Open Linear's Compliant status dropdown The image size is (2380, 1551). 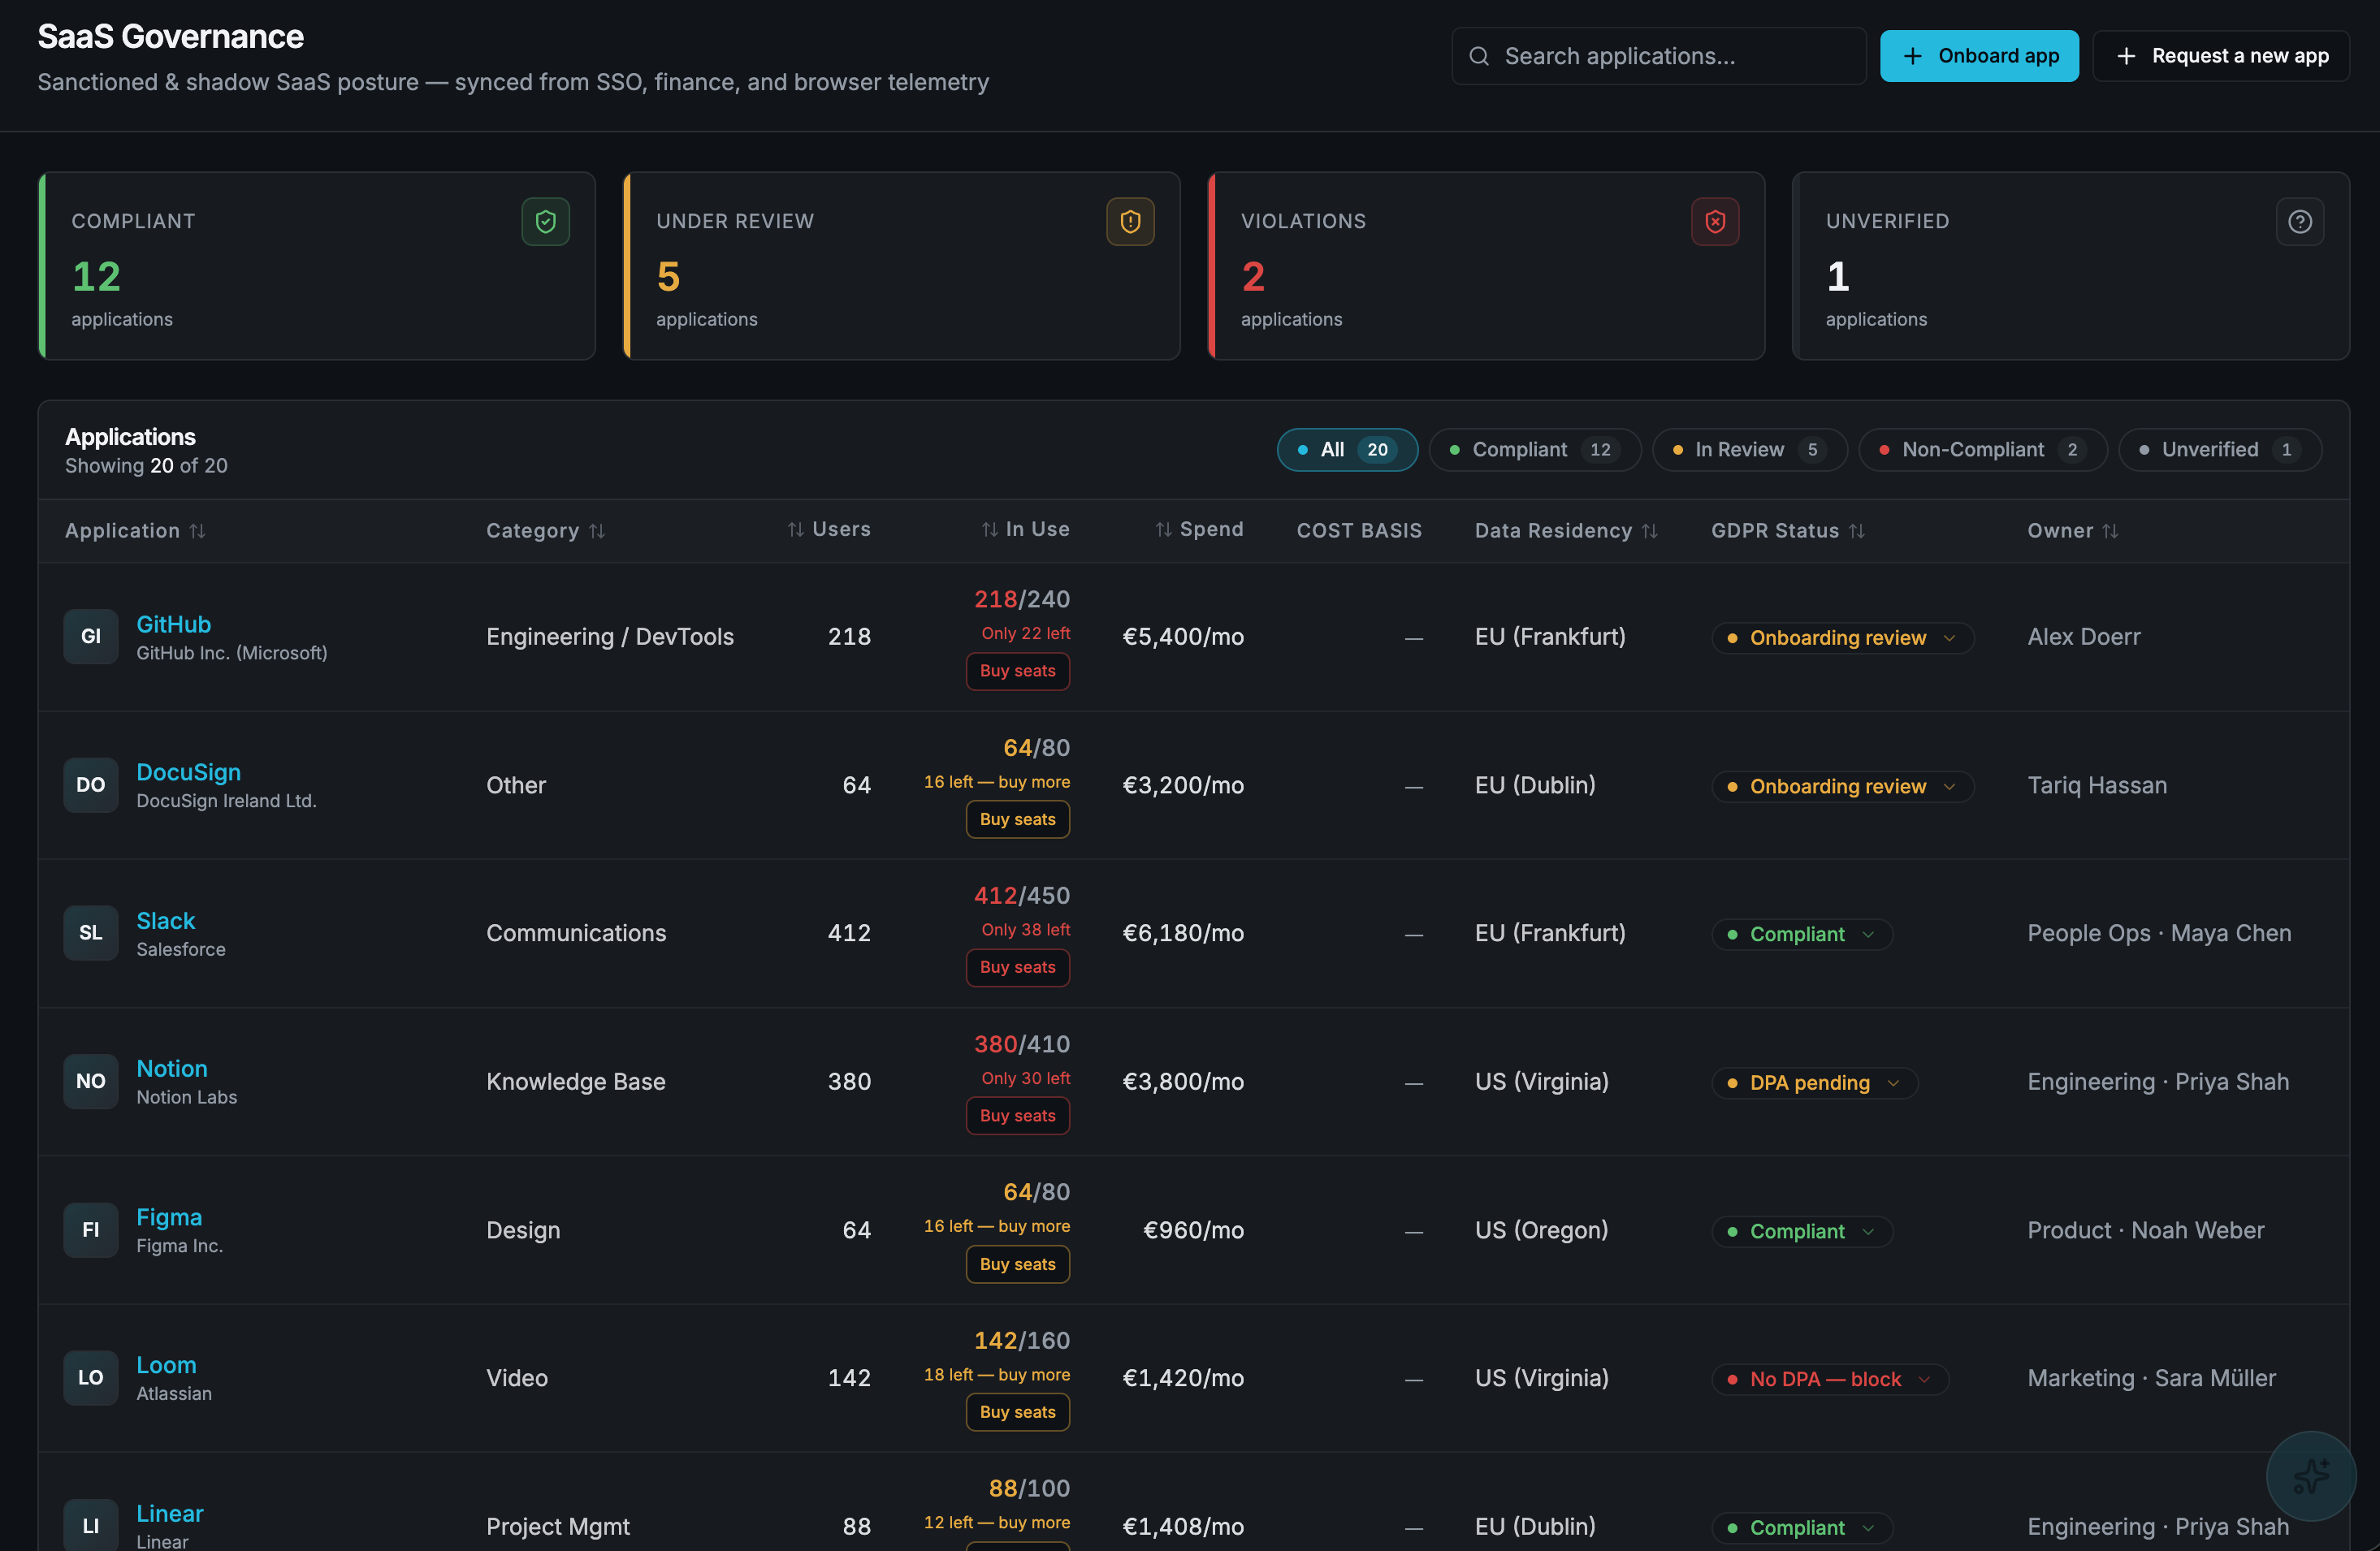pyautogui.click(x=1802, y=1528)
